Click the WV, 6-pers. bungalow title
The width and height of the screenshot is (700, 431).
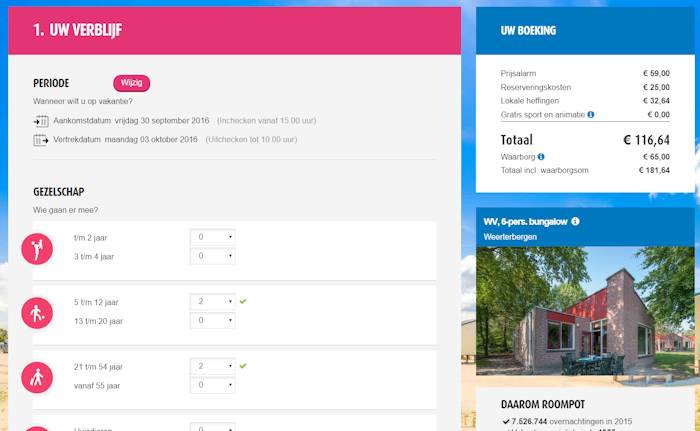coord(525,222)
